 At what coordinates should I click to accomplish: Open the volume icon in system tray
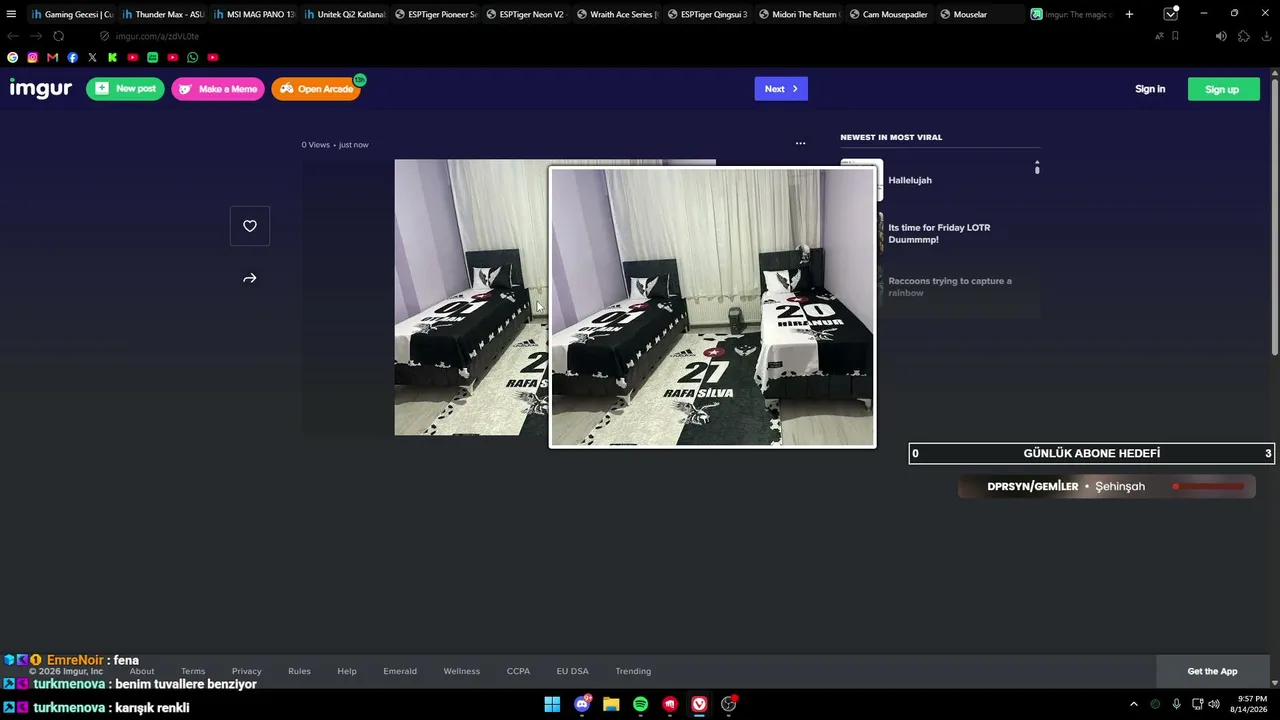coord(1214,704)
